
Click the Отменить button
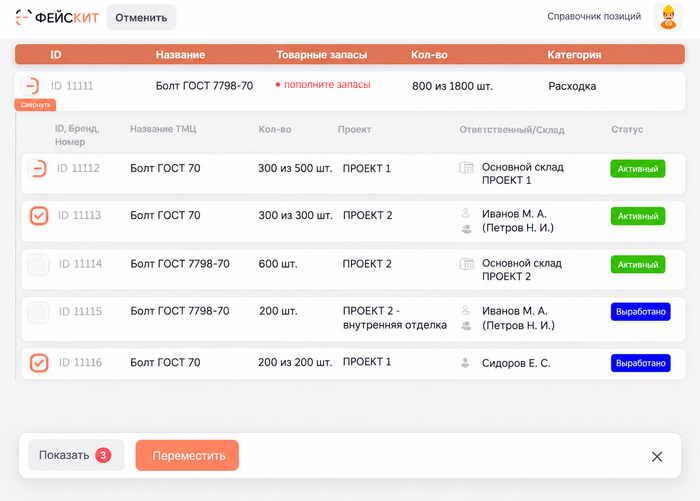(x=141, y=17)
